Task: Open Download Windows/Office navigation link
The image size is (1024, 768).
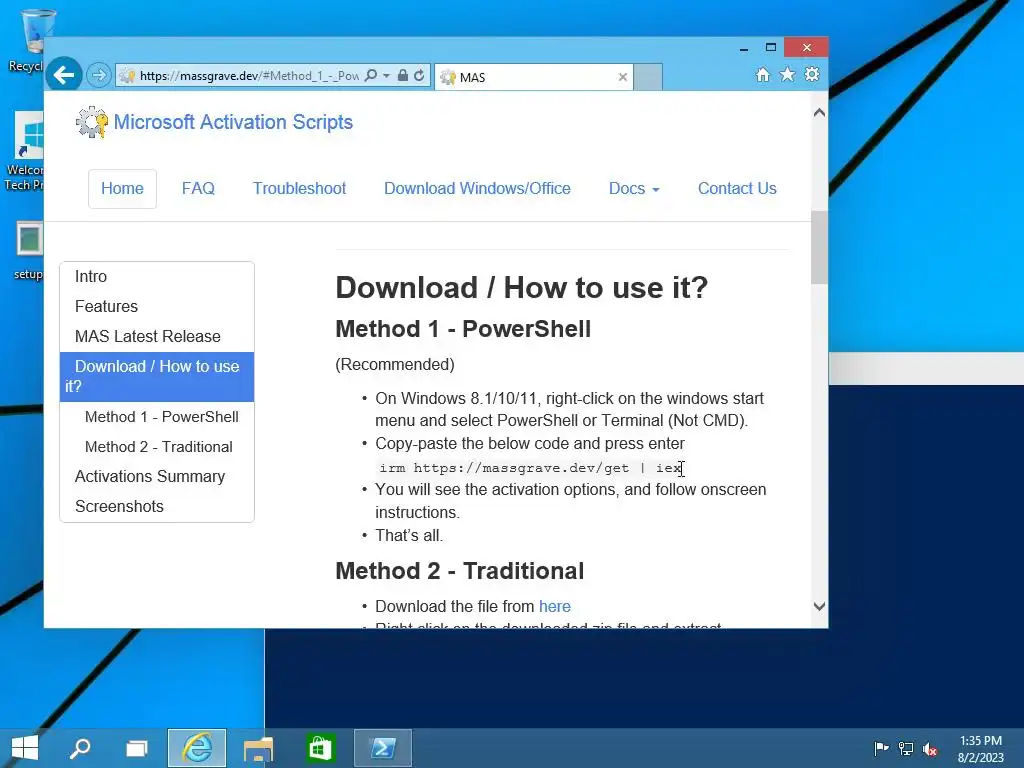Action: click(x=477, y=189)
